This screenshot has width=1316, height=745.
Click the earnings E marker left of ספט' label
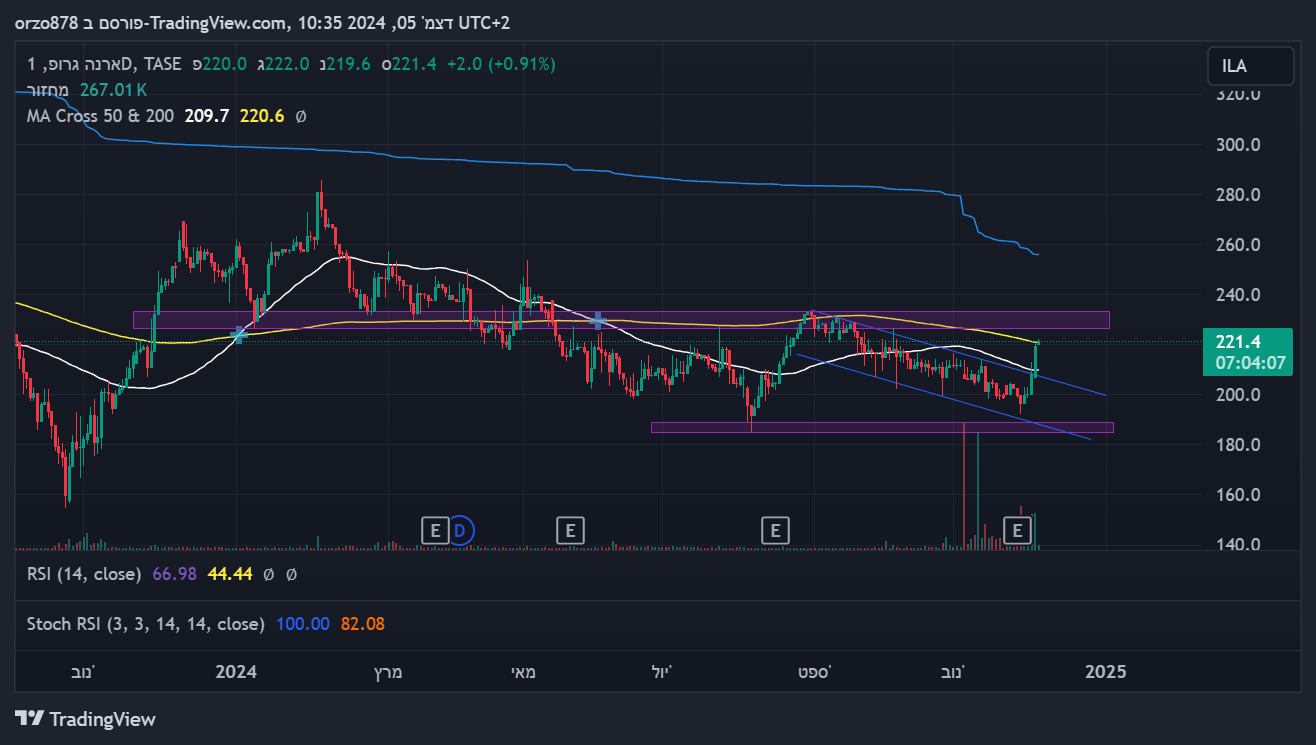[x=775, y=530]
